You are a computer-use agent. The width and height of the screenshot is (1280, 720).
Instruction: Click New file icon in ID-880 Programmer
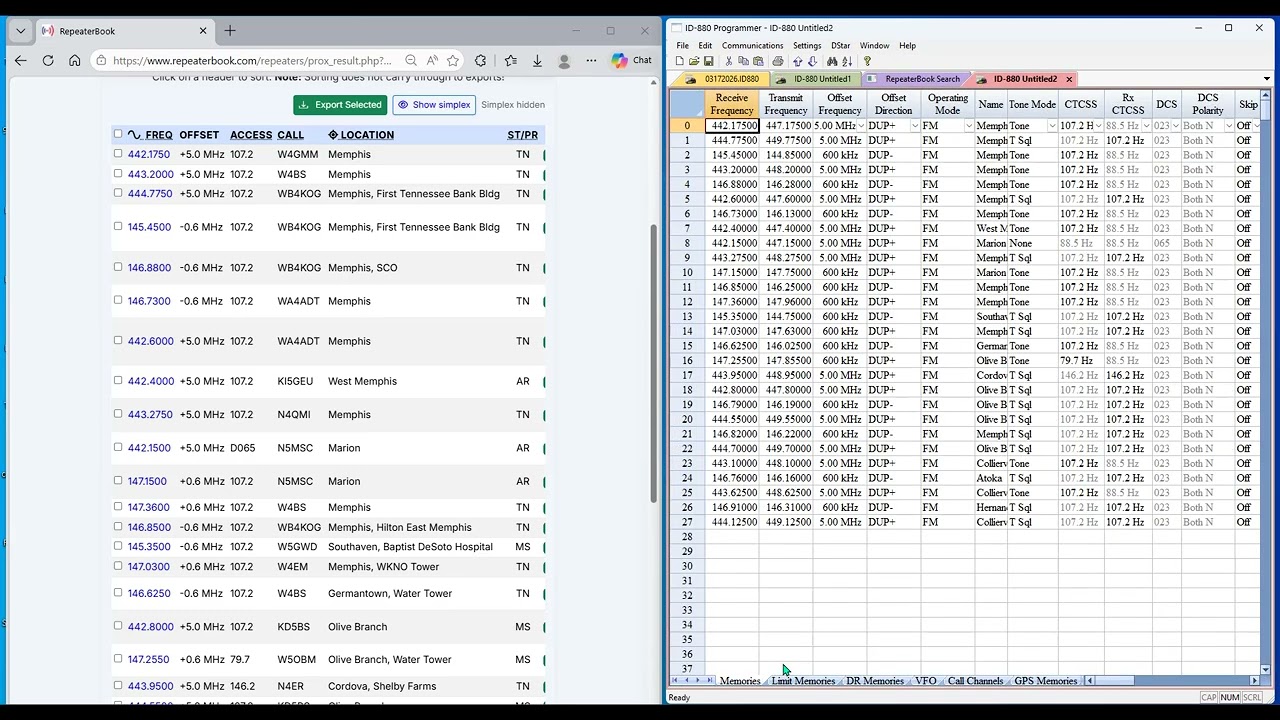coord(680,61)
